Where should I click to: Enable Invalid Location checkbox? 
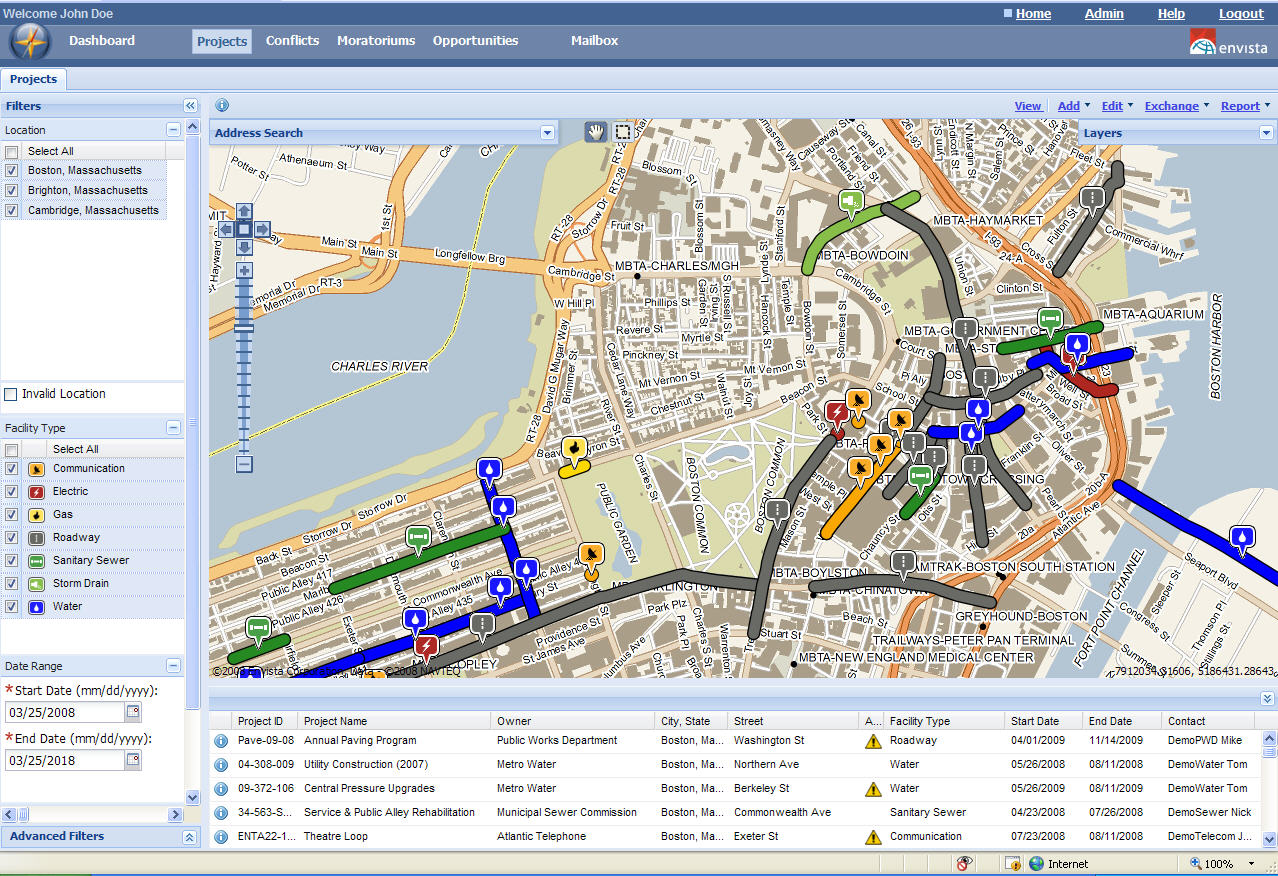[x=11, y=394]
